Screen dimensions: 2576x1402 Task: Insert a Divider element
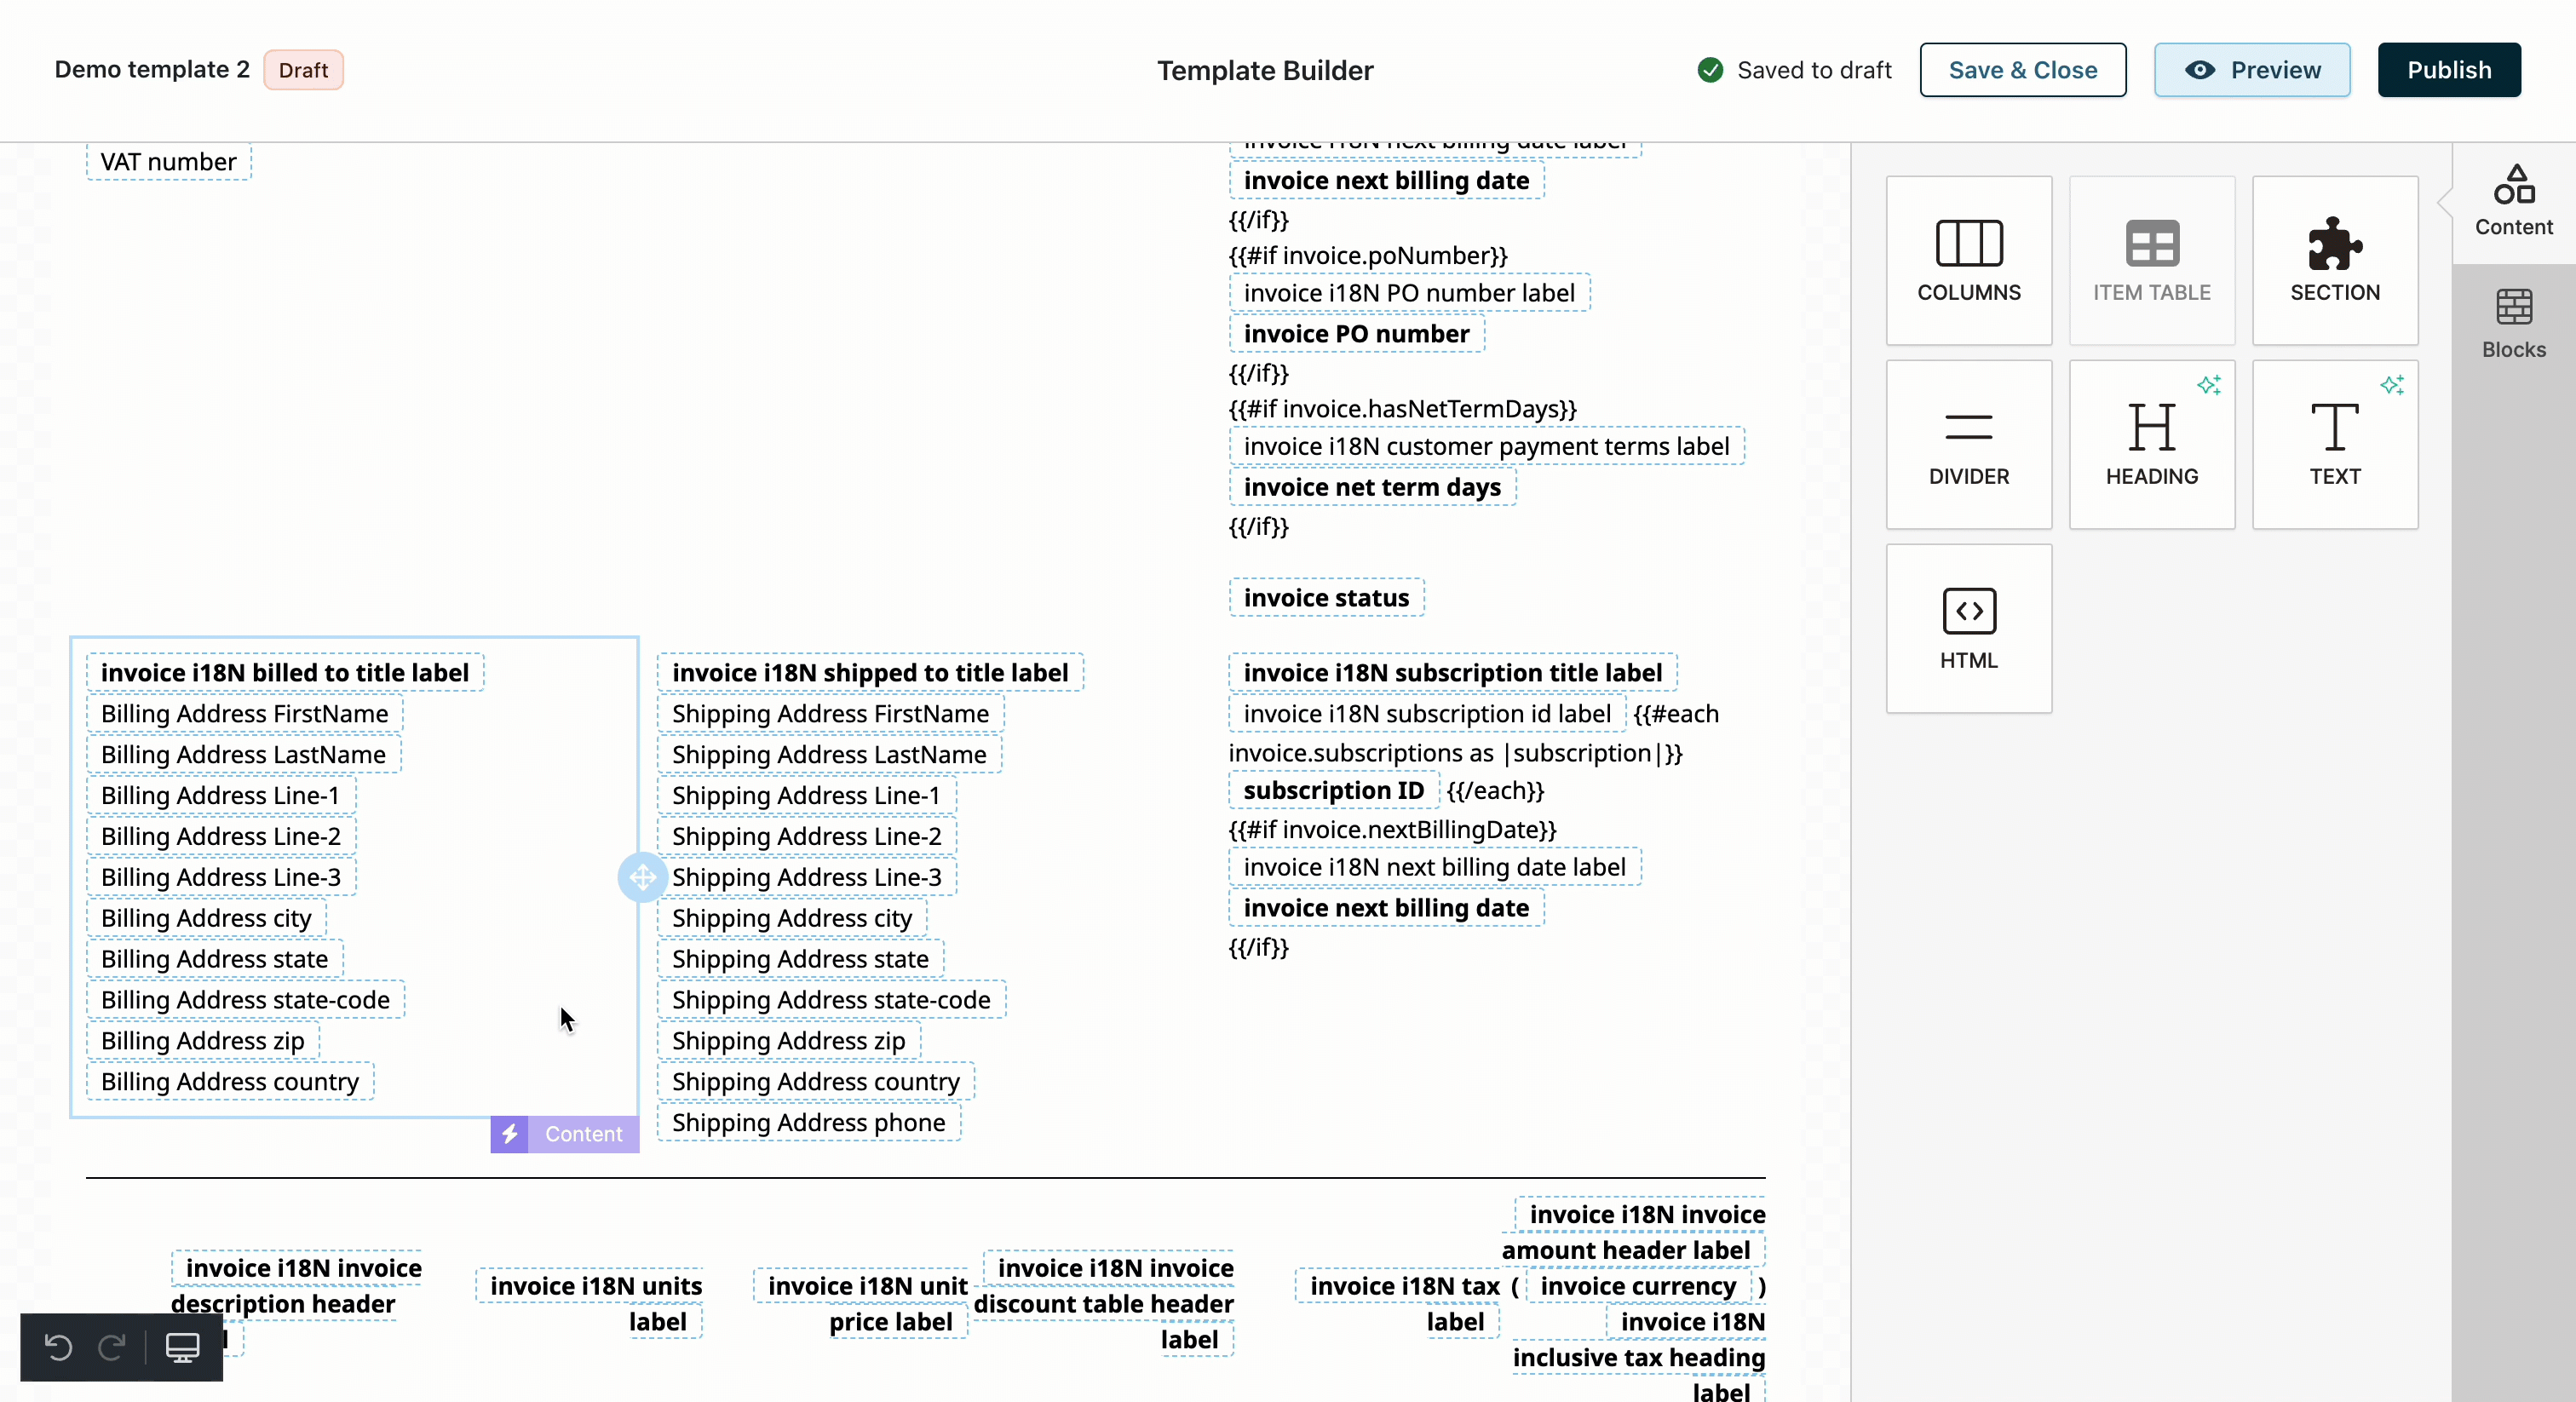(x=1968, y=444)
